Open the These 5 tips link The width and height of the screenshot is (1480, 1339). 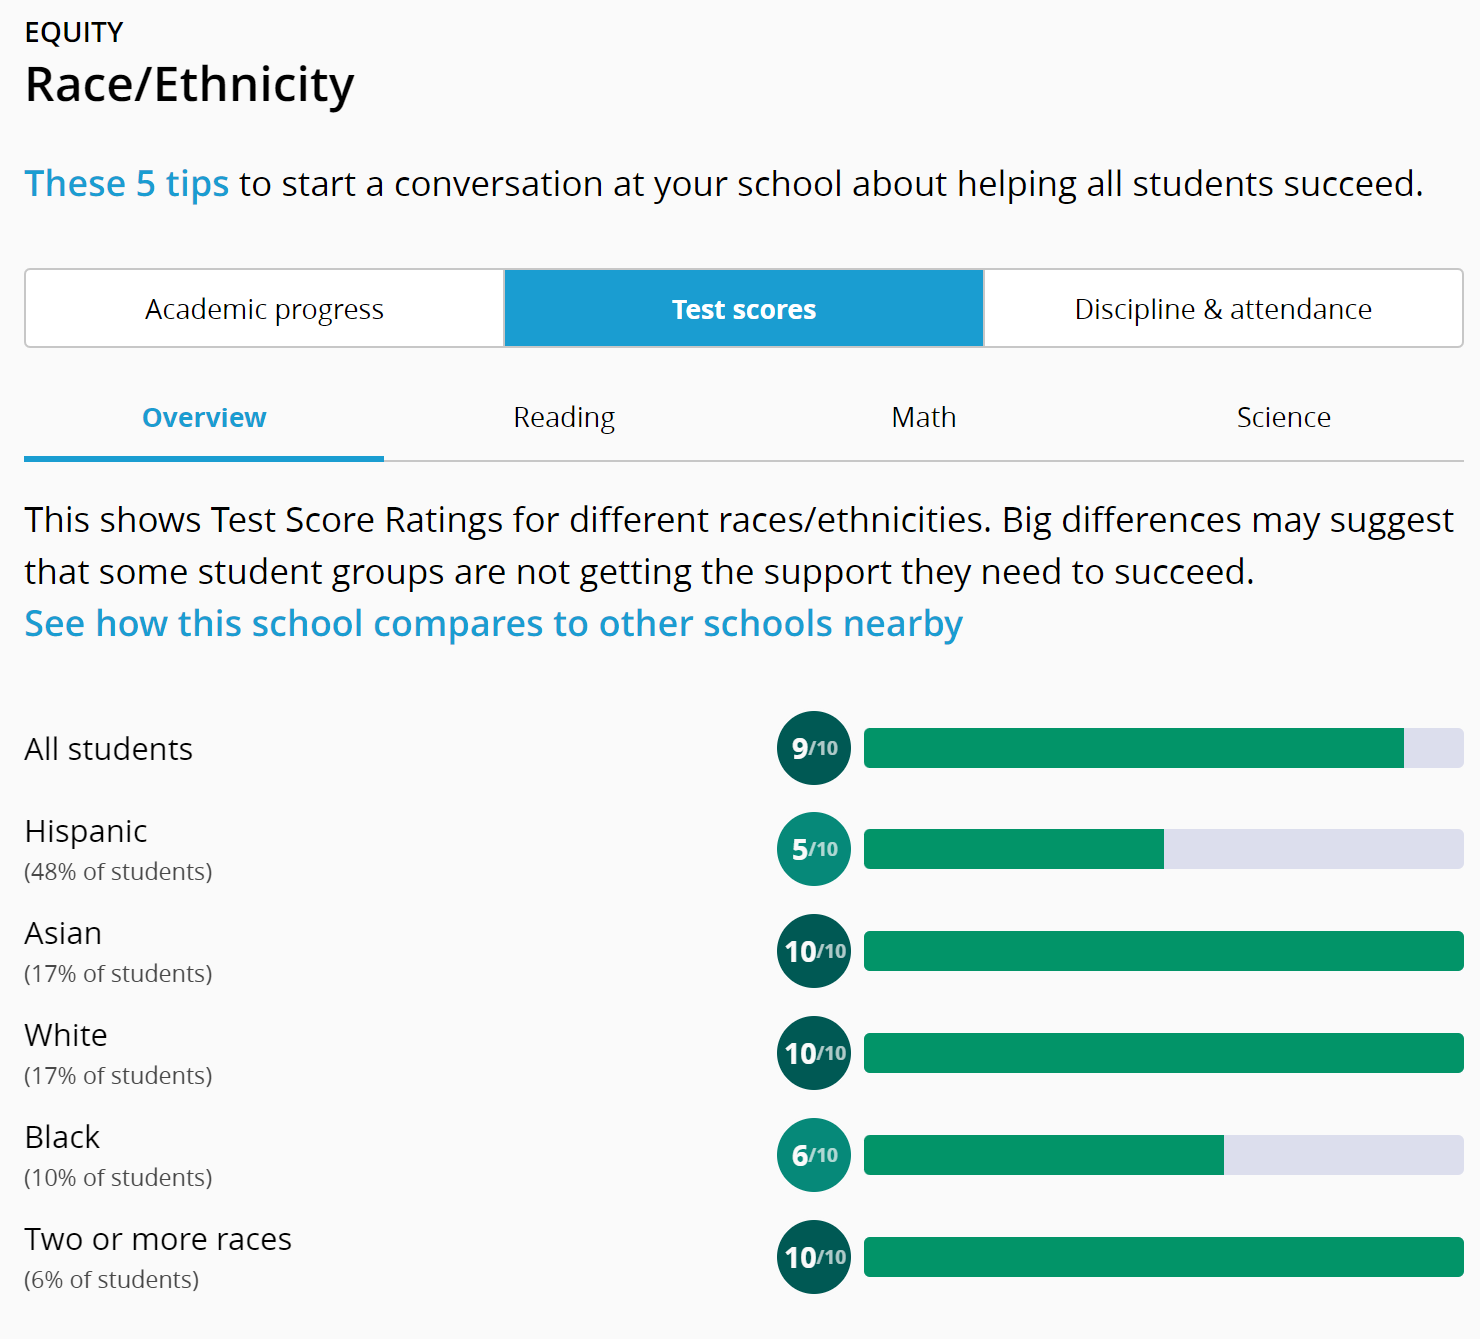point(127,184)
